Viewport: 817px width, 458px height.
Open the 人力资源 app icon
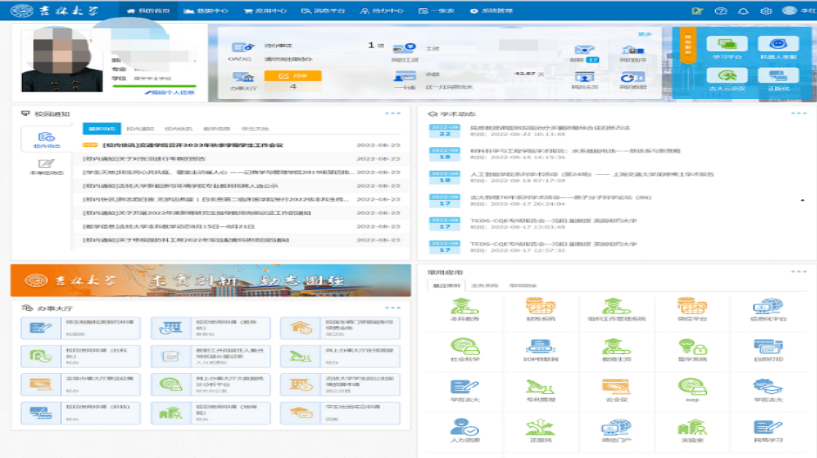(463, 428)
